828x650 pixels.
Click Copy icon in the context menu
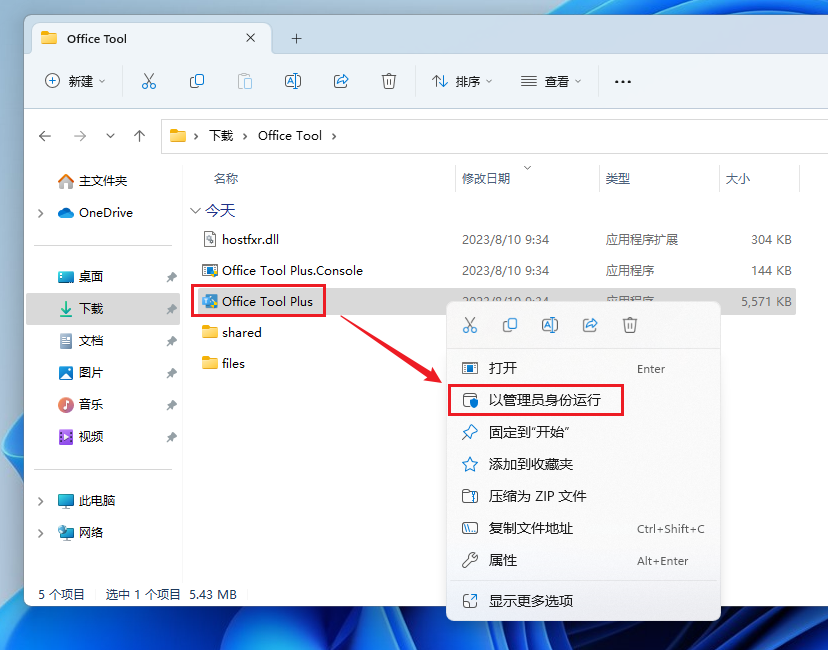(x=510, y=325)
